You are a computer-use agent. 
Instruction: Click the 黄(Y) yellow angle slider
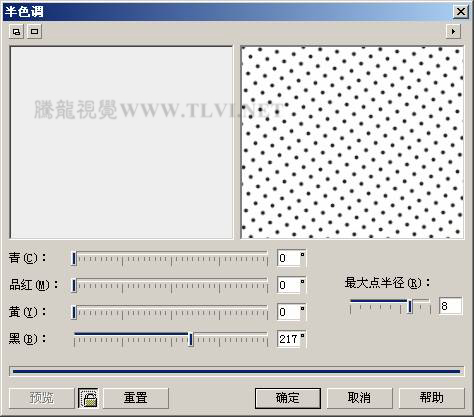[x=170, y=312]
